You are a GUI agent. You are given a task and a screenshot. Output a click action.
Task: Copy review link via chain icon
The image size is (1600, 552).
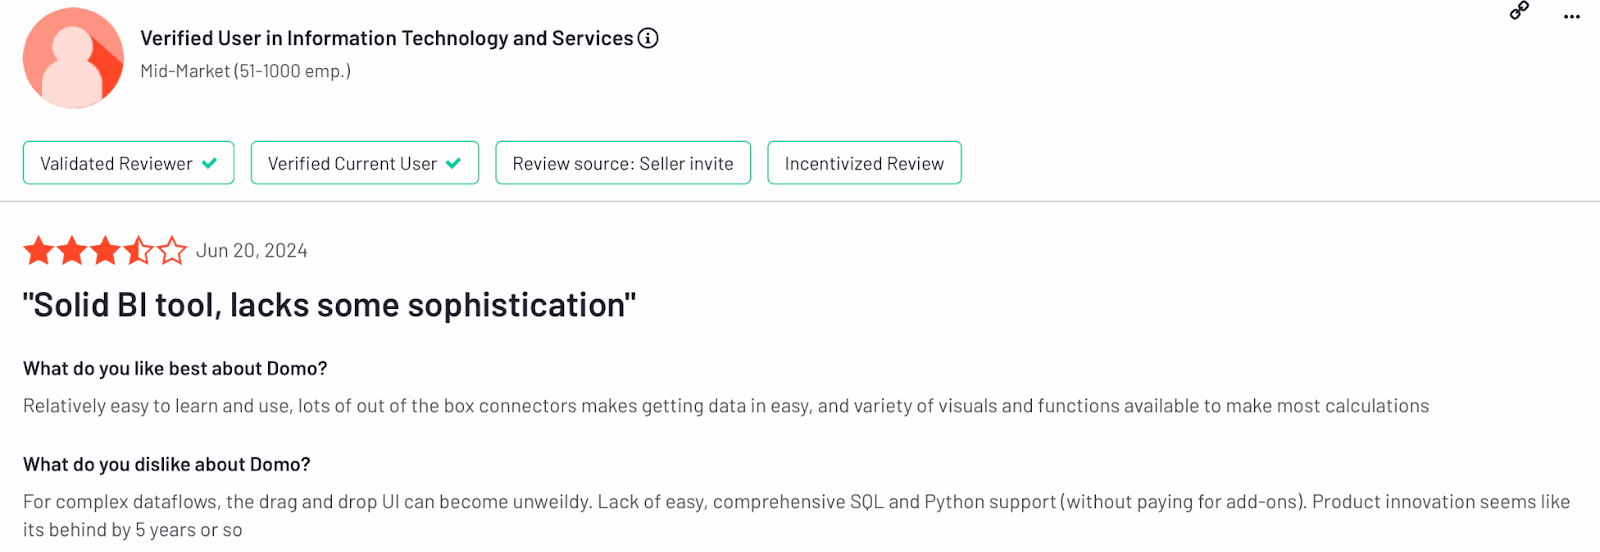tap(1519, 11)
